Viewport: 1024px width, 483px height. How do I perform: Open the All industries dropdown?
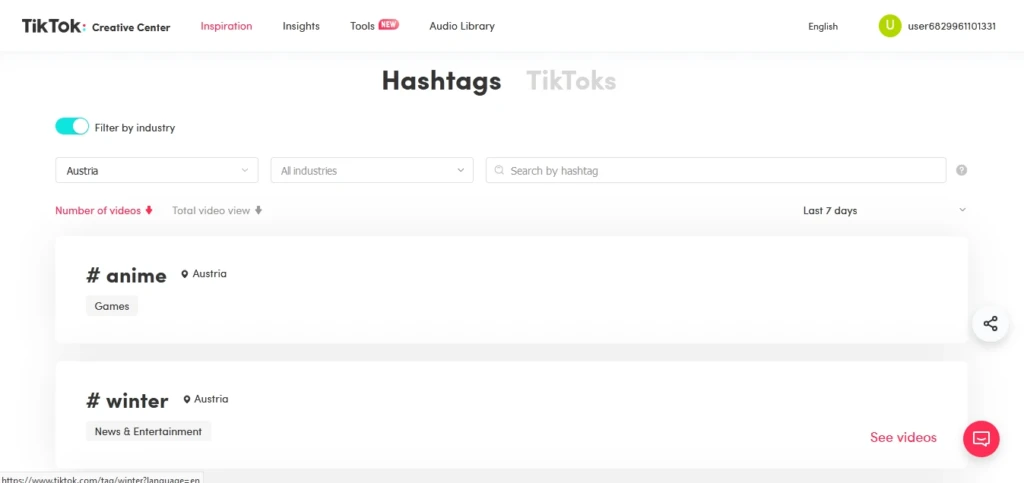point(372,170)
